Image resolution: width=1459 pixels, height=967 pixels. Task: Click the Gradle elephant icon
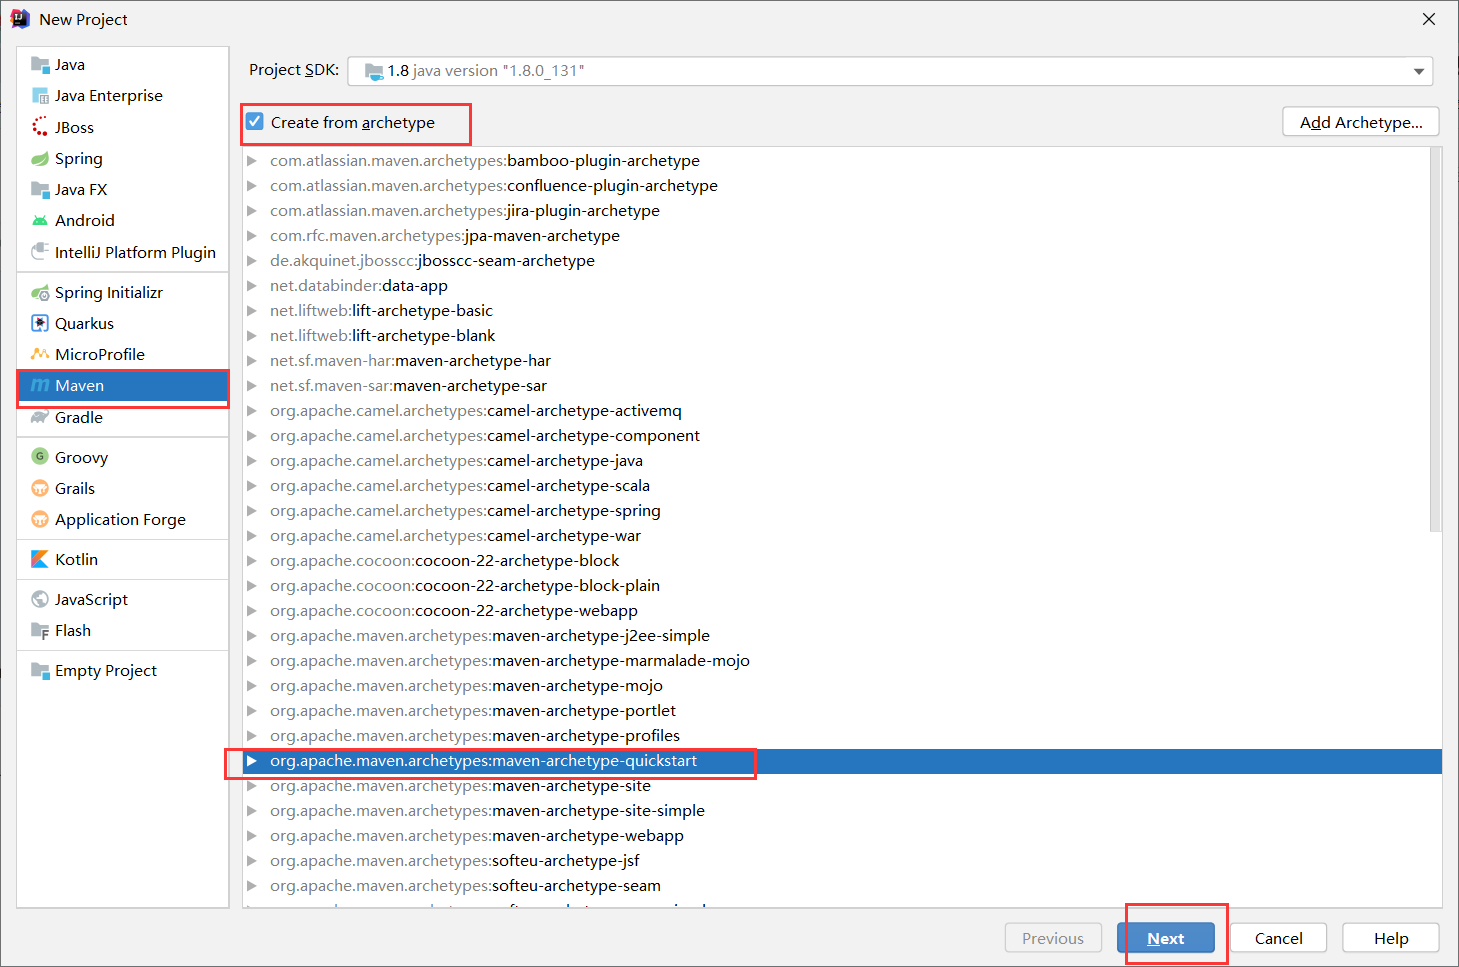point(40,418)
